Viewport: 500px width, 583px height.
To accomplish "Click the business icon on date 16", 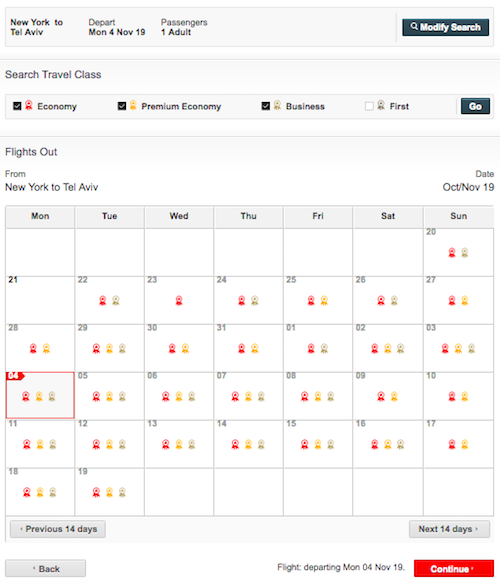I will pyautogui.click(x=400, y=444).
